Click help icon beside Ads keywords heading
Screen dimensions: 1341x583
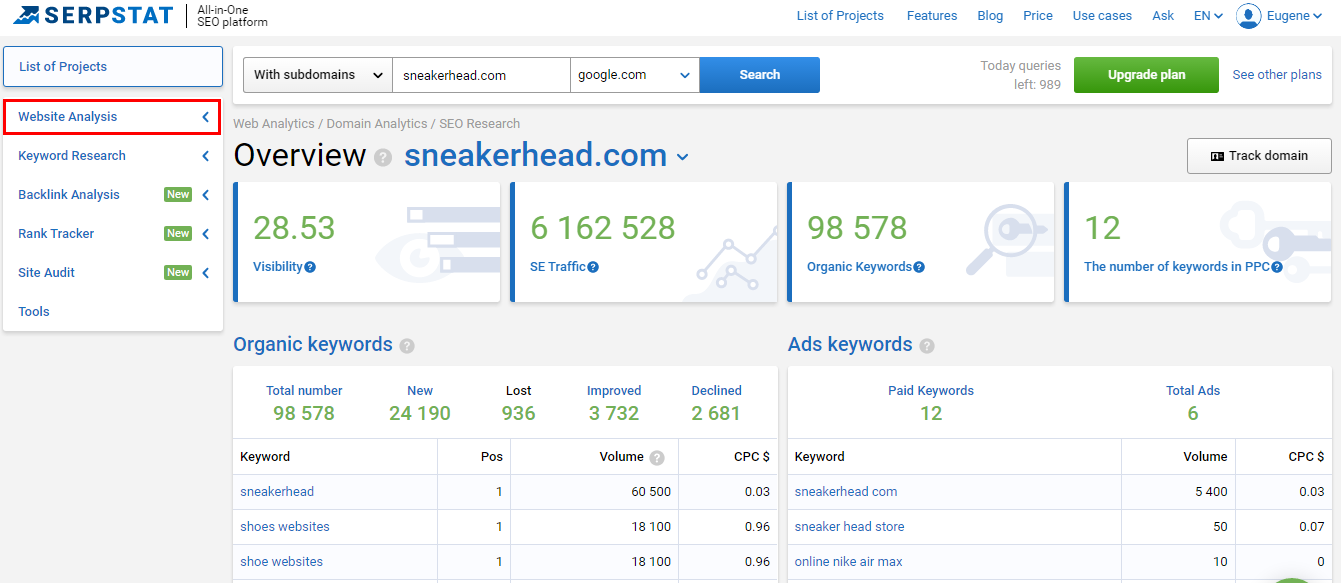(927, 346)
